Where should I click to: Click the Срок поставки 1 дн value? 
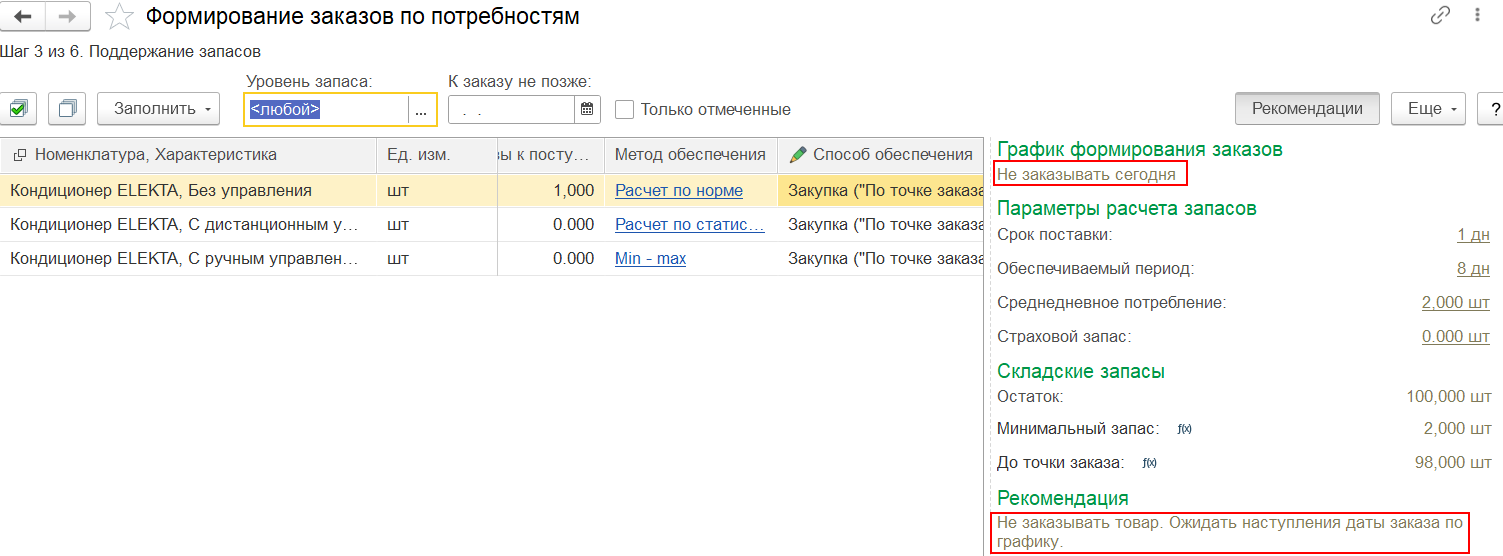(1473, 234)
